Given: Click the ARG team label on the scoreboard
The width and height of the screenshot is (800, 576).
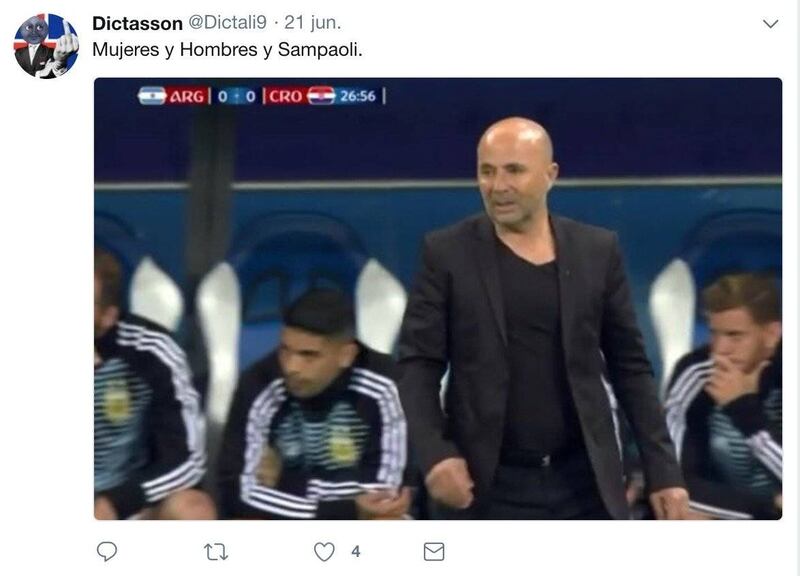Looking at the screenshot, I should 187,96.
